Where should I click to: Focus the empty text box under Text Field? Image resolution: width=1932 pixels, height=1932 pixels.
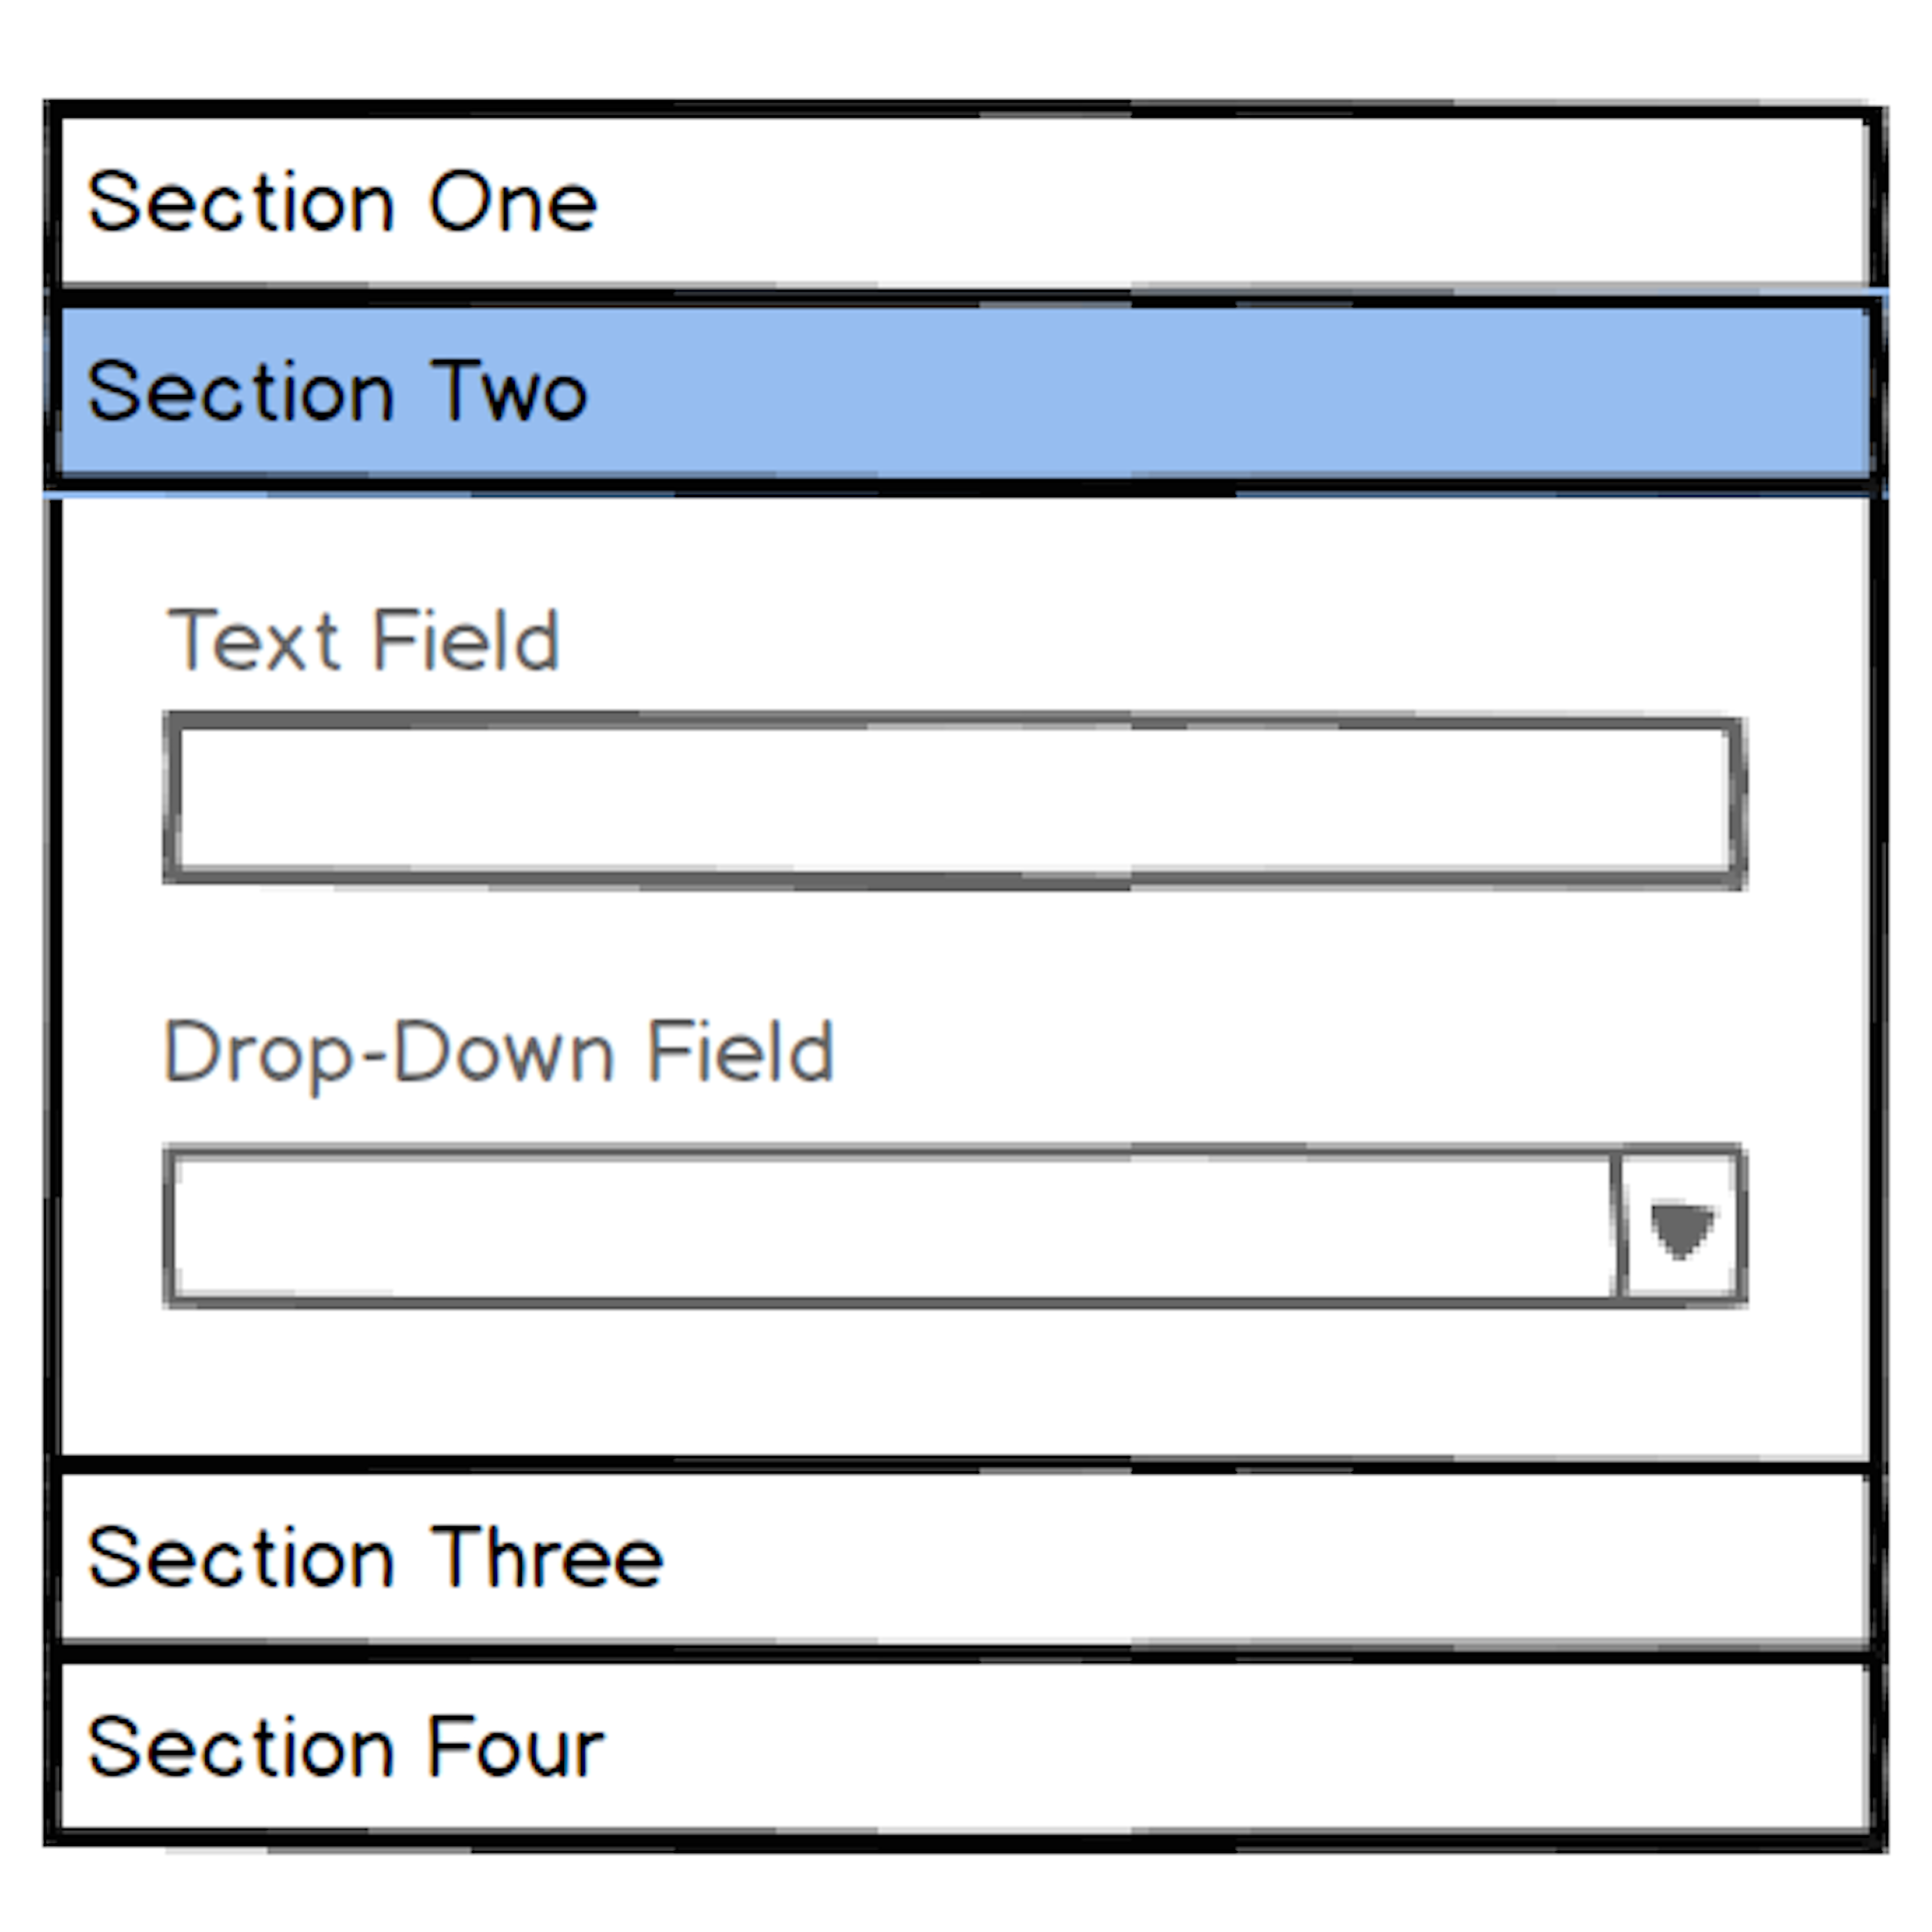pyautogui.click(x=955, y=800)
